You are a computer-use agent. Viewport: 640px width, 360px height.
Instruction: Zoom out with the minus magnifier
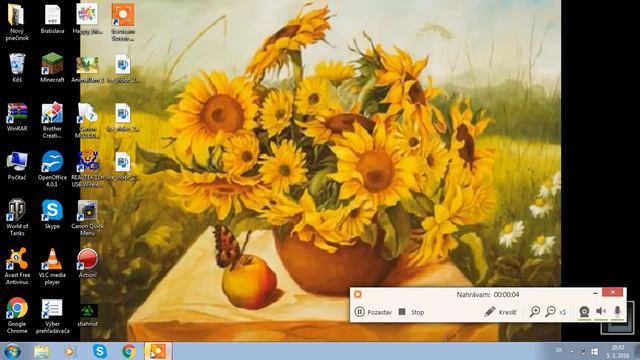[x=551, y=312]
